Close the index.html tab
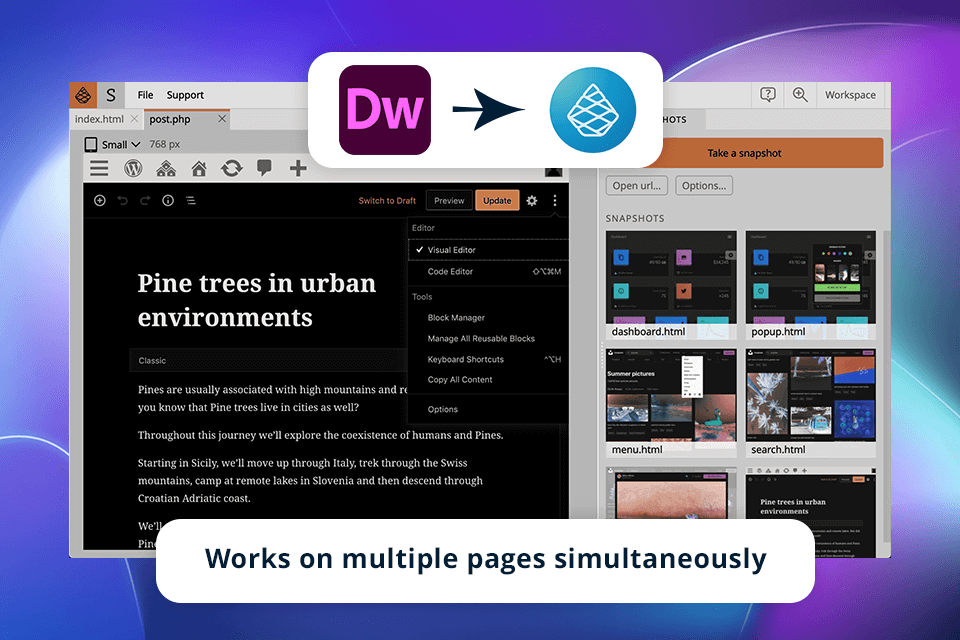 (134, 119)
